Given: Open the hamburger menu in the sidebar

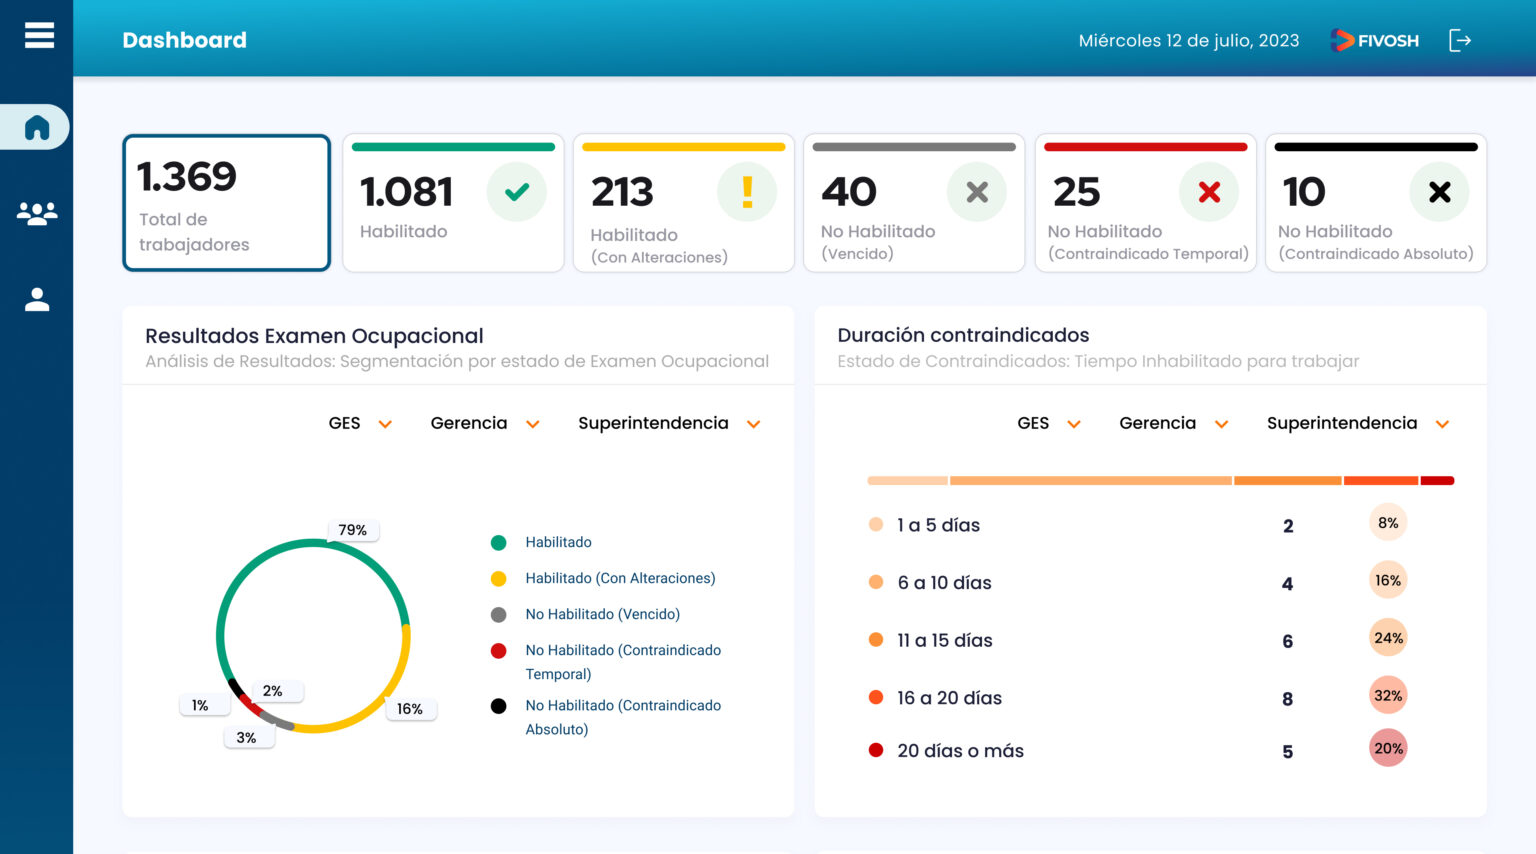Looking at the screenshot, I should pyautogui.click(x=39, y=36).
